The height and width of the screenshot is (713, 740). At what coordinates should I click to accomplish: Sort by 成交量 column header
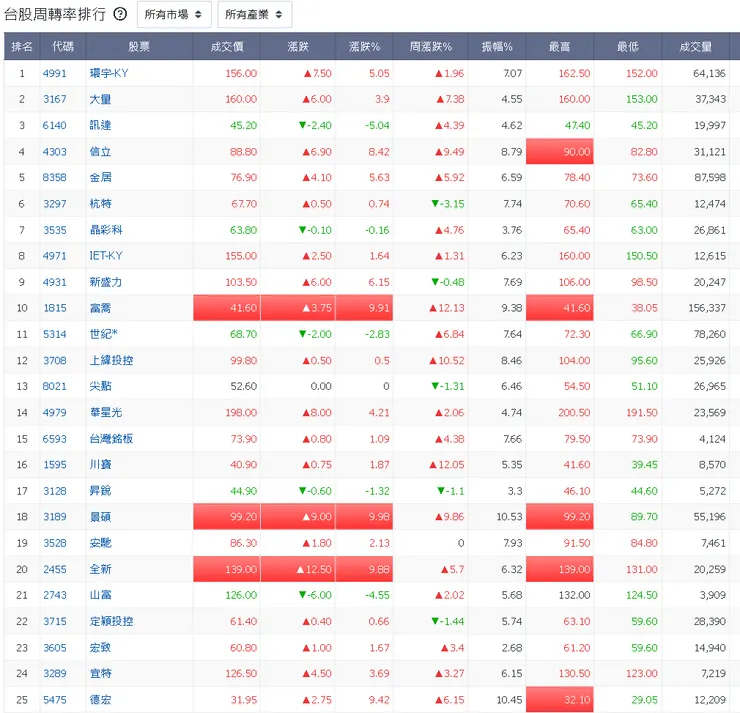coord(696,46)
